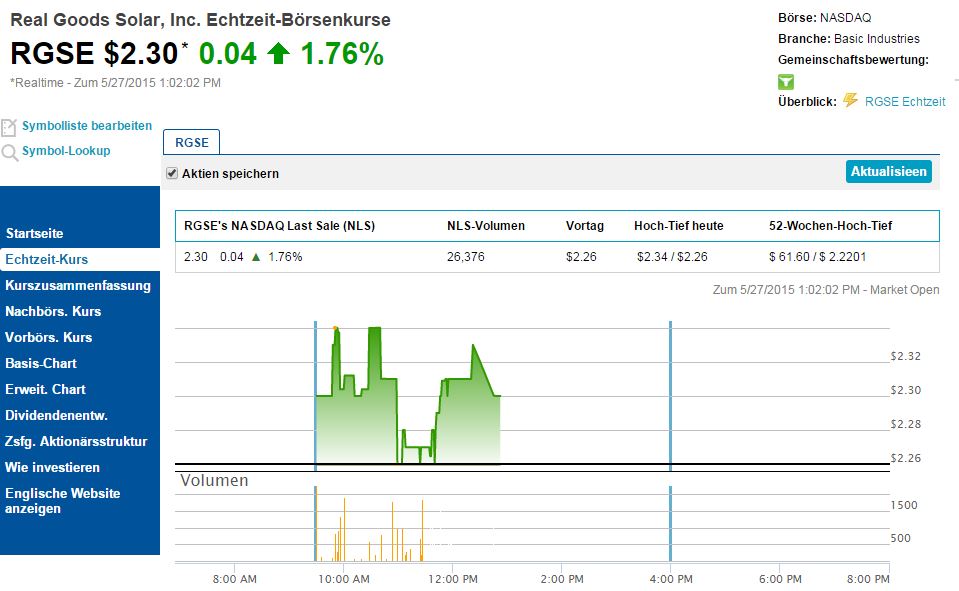Go to Vorbörs. Kurs page
Viewport: 959px width, 591px height.
point(48,338)
